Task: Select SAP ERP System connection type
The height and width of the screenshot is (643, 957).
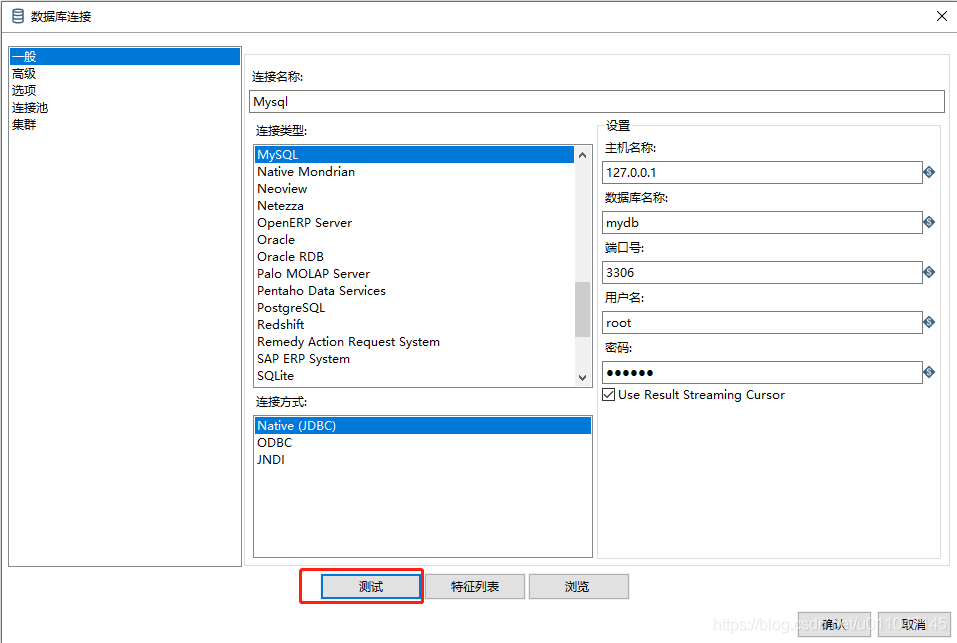Action: 414,359
